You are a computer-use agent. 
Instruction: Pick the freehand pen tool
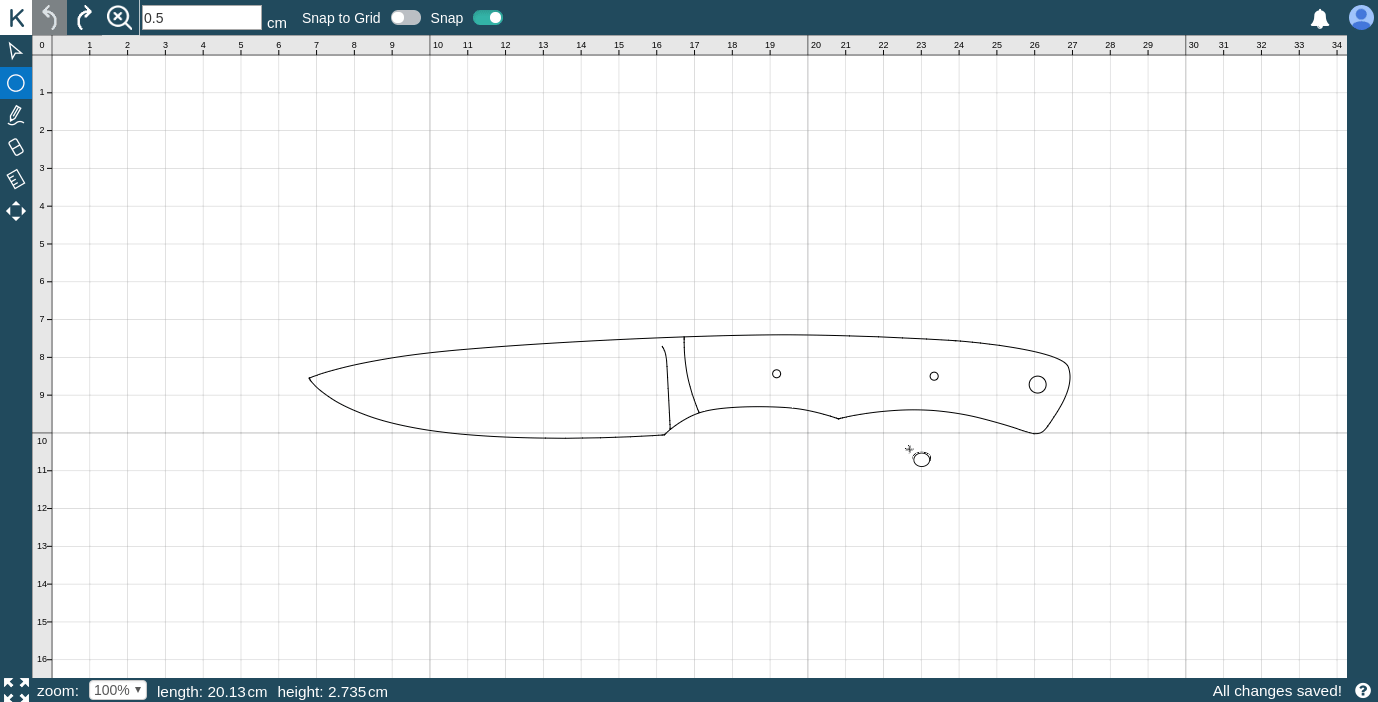(x=16, y=115)
